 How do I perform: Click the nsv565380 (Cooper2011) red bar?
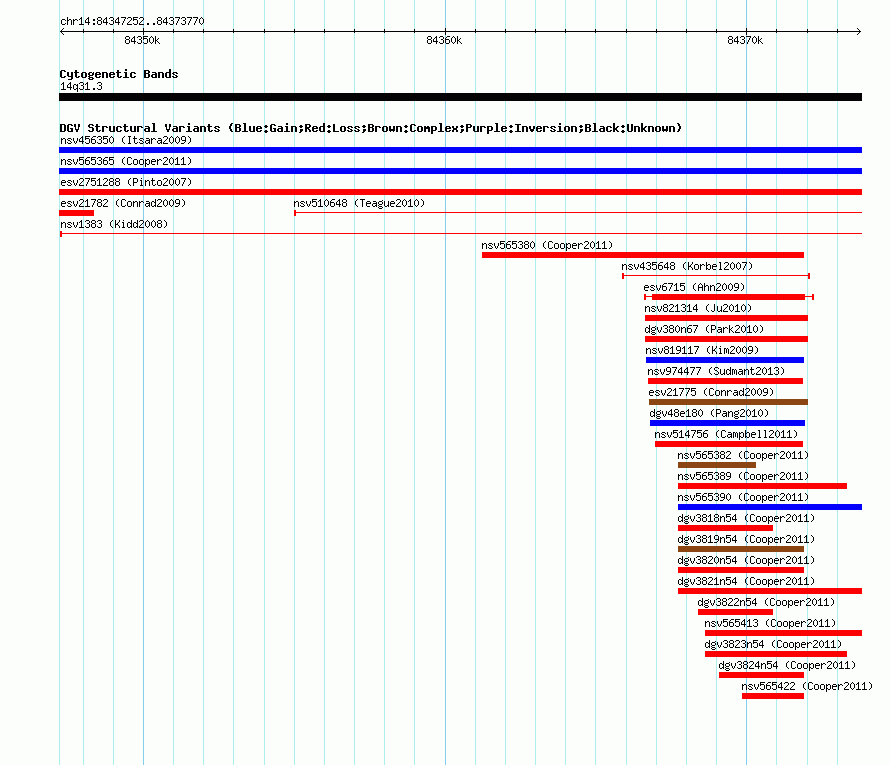[x=643, y=255]
